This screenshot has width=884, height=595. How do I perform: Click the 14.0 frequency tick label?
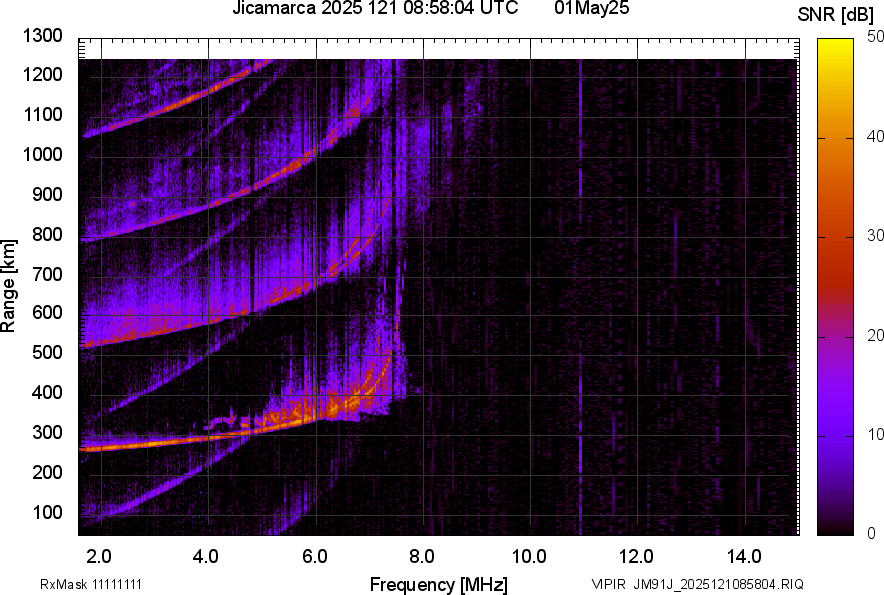click(x=744, y=557)
